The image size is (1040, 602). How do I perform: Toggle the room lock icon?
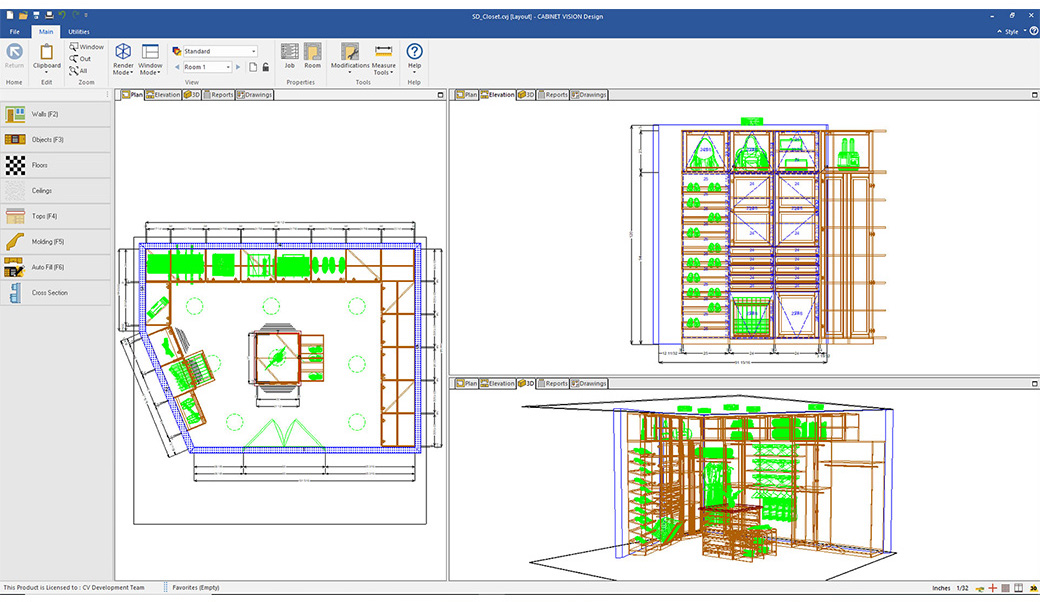pyautogui.click(x=266, y=66)
